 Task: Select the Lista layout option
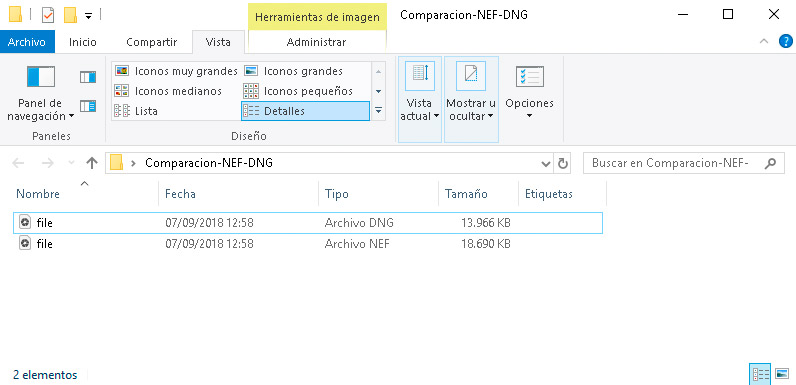coord(136,111)
